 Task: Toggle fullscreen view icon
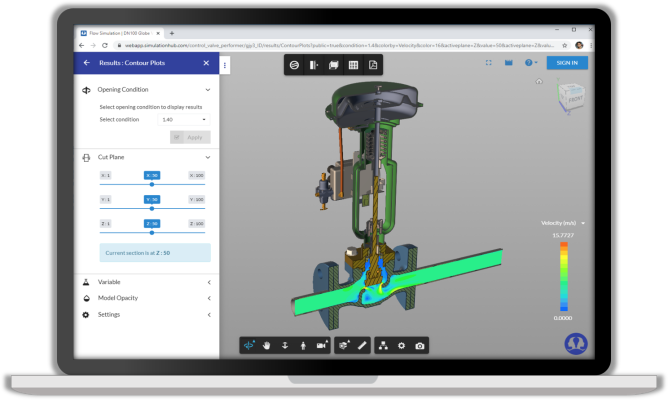(488, 63)
